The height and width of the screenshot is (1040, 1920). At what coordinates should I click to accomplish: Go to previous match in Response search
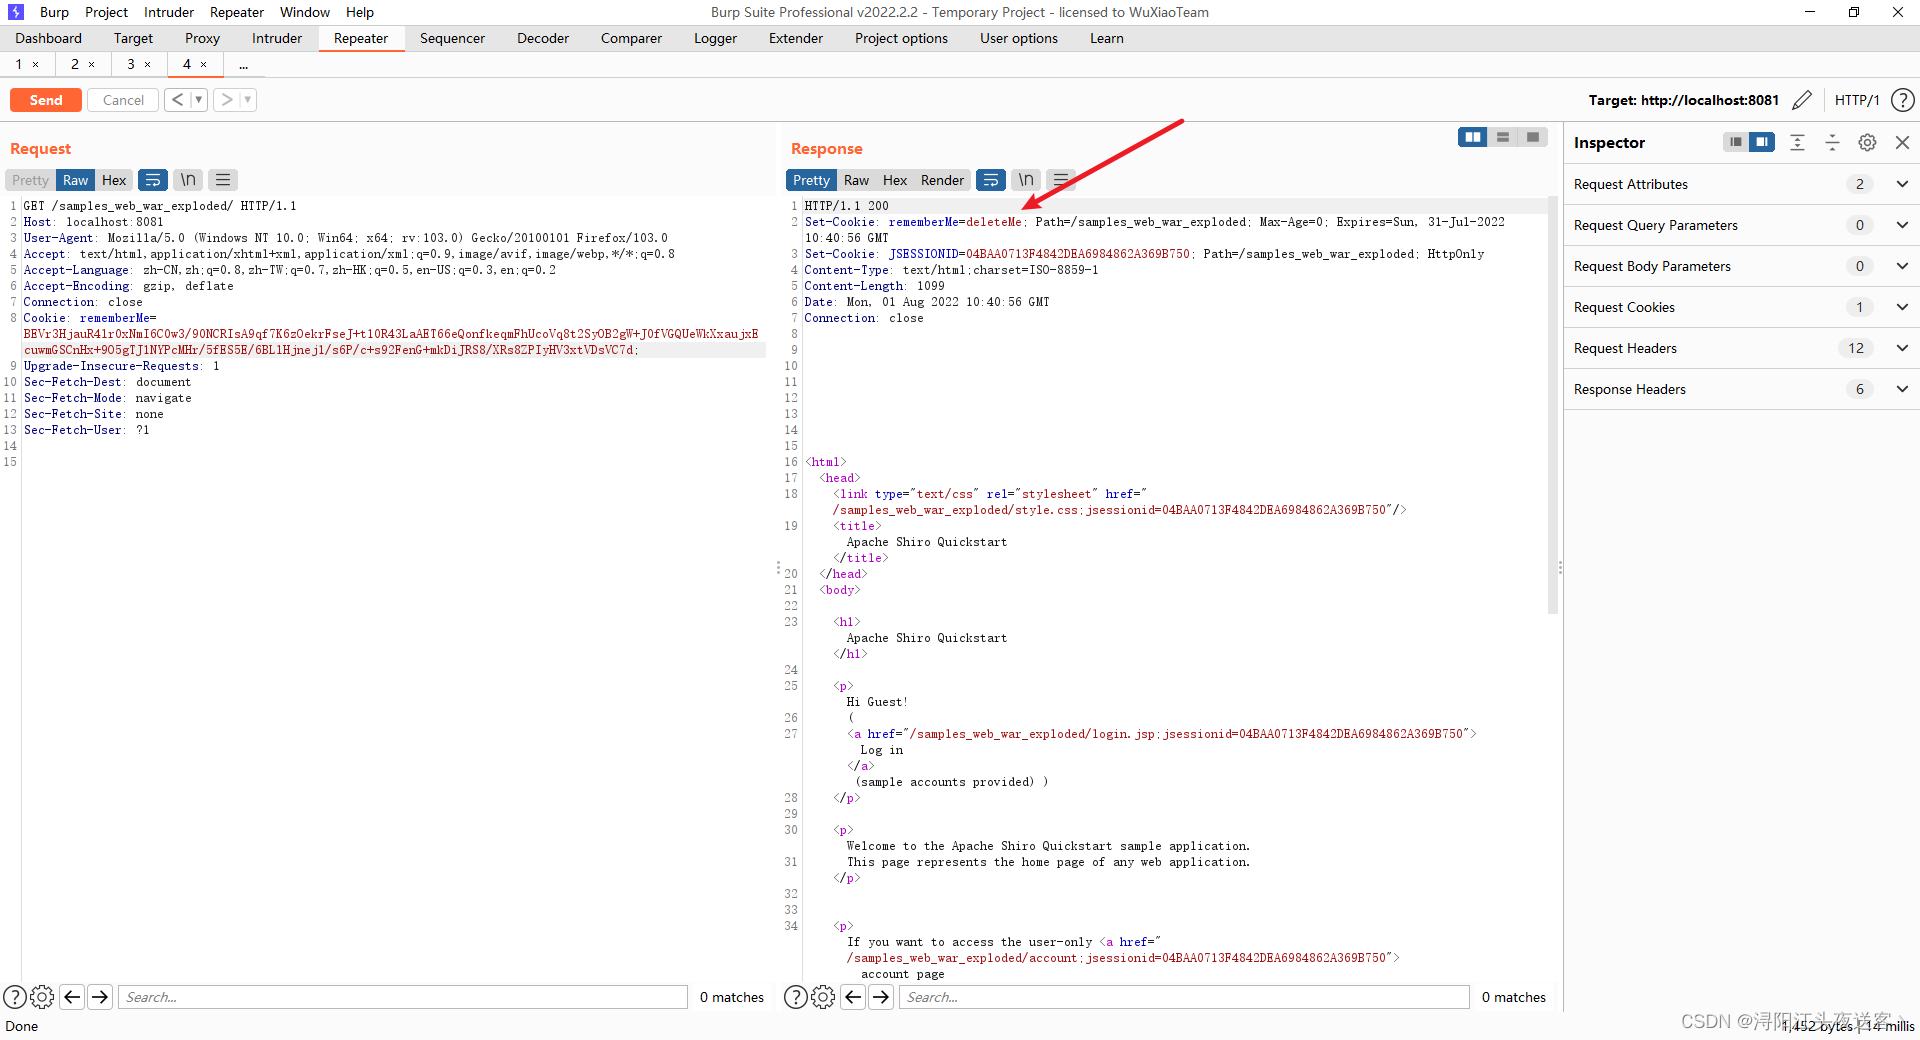point(853,997)
